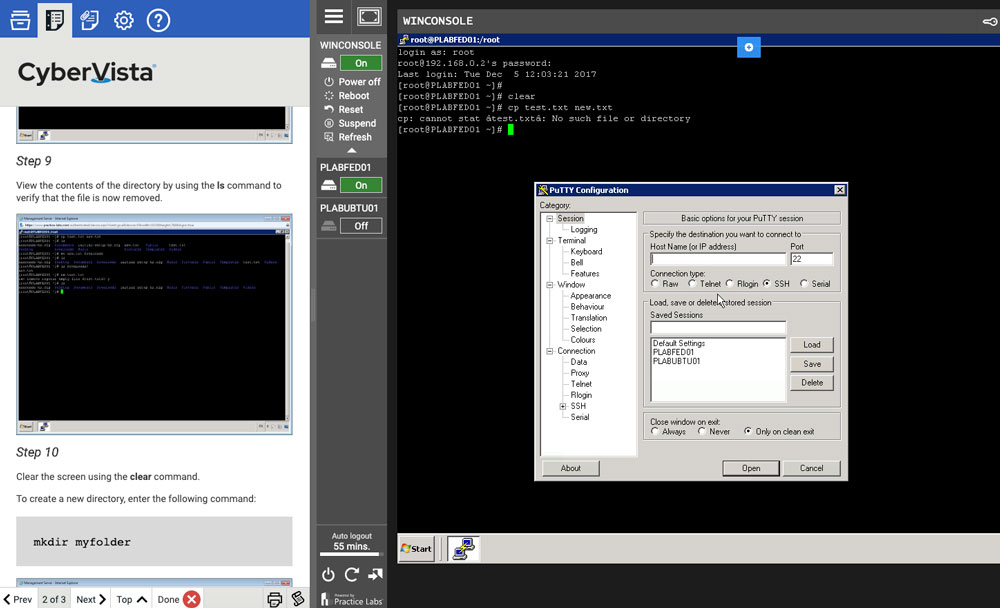The image size is (1000, 608).
Task: Click the reload lab circular arrow icon
Action: tap(351, 574)
